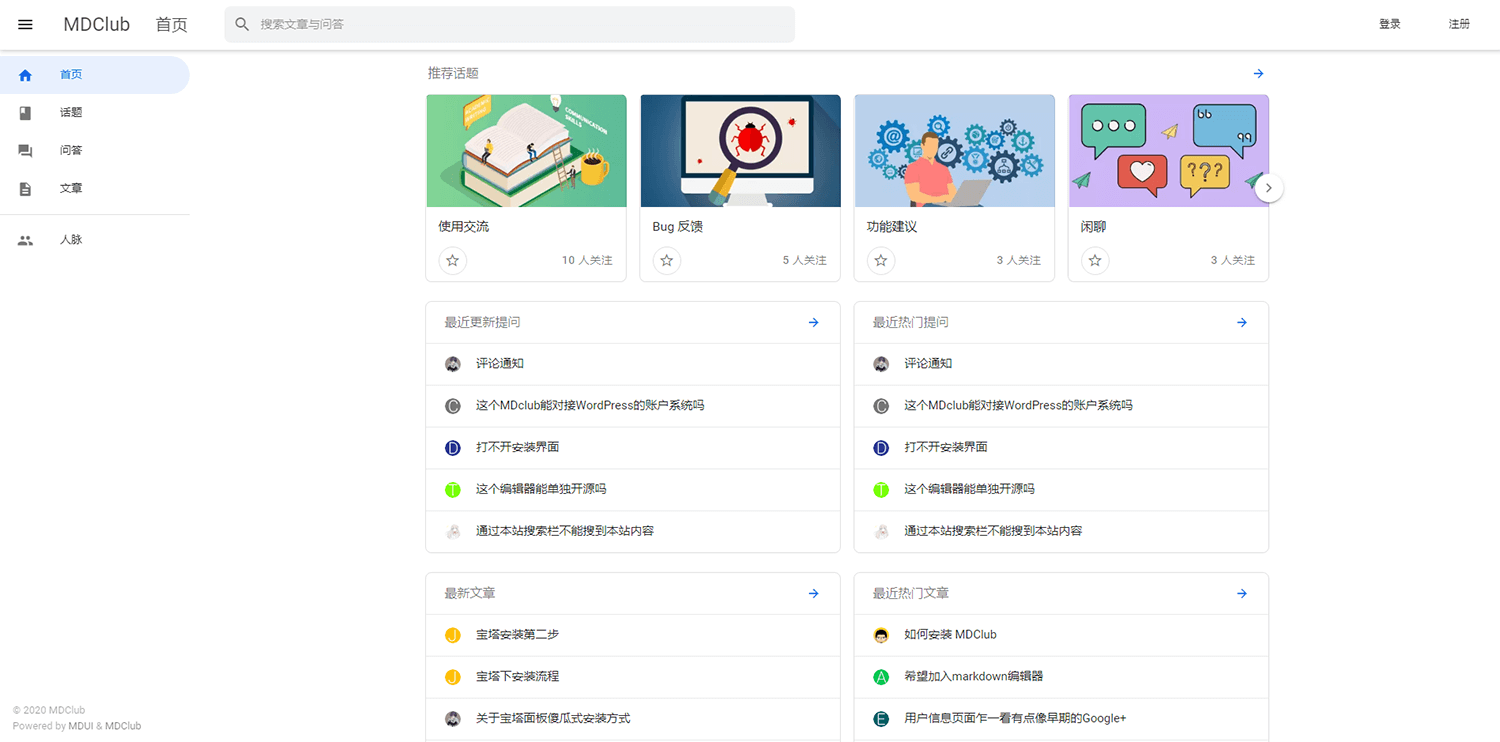Open the hamburger menu in the header

(x=25, y=25)
